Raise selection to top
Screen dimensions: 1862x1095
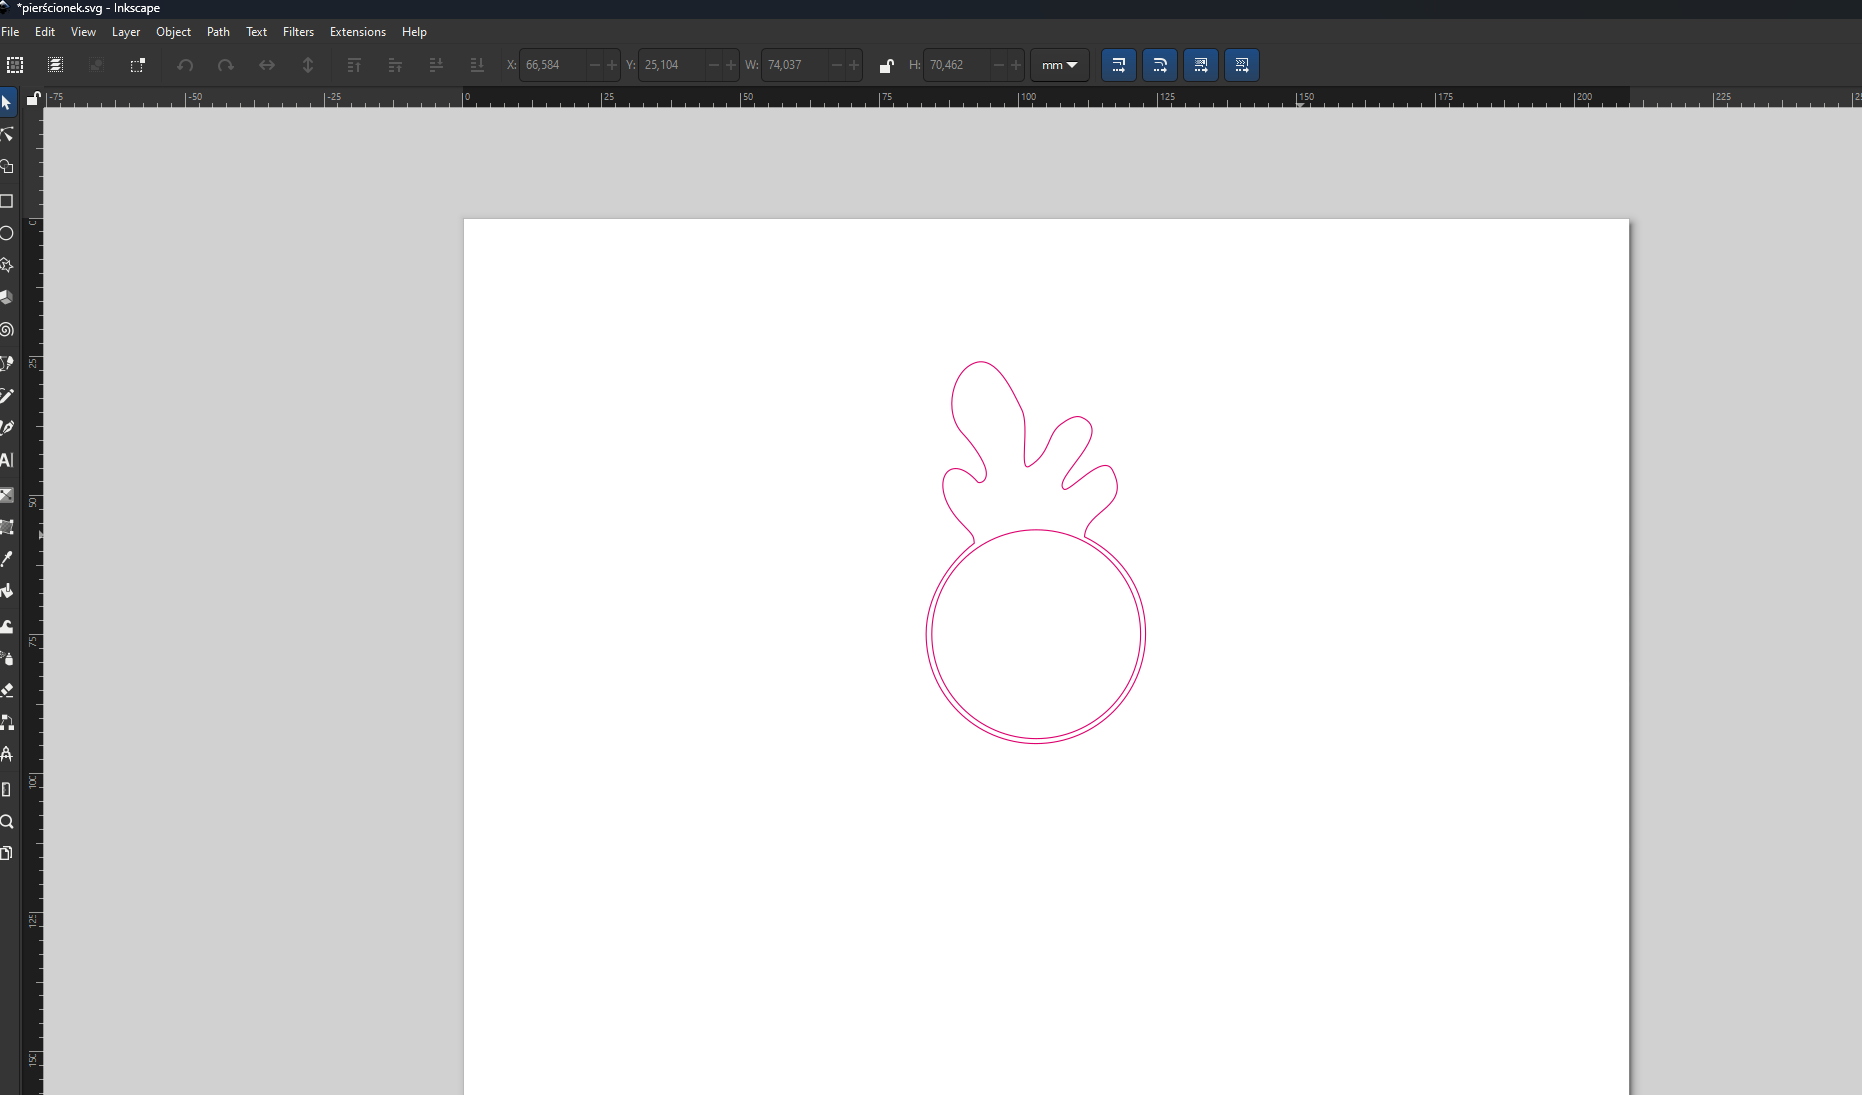[354, 65]
